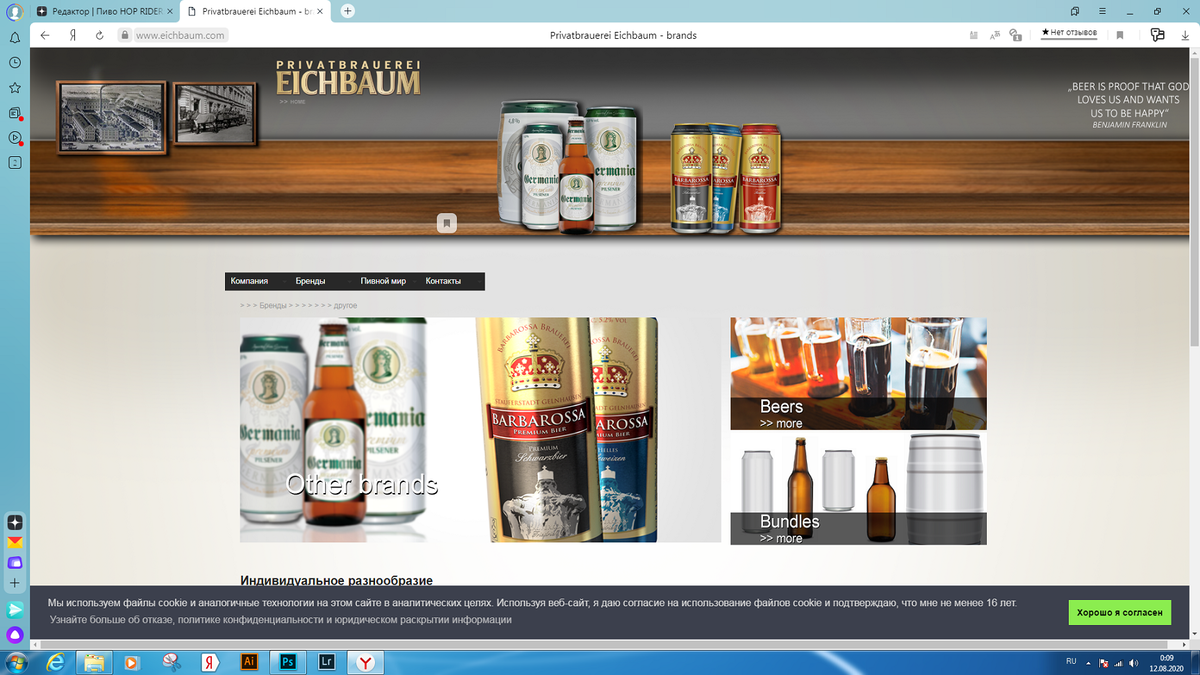This screenshot has height=675, width=1200.
Task: Open the password manager key icon
Action: coord(1158,35)
